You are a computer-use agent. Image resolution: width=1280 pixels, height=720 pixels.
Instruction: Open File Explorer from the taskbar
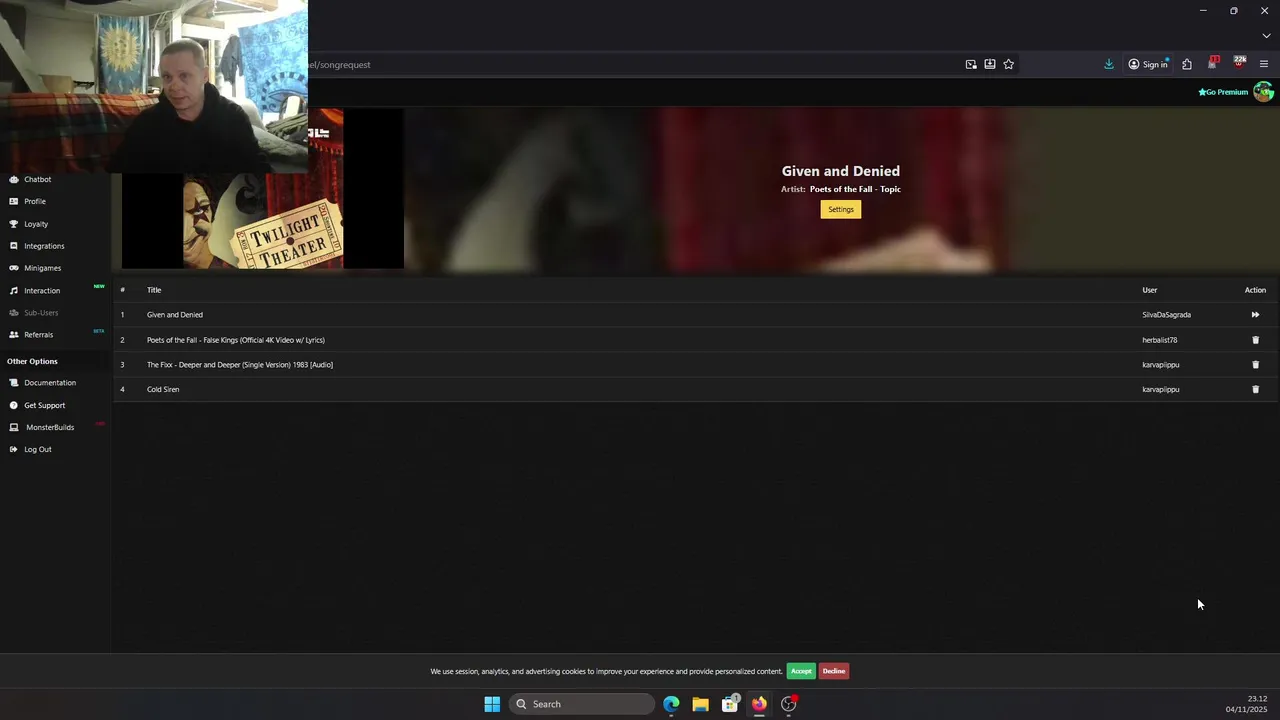point(700,704)
